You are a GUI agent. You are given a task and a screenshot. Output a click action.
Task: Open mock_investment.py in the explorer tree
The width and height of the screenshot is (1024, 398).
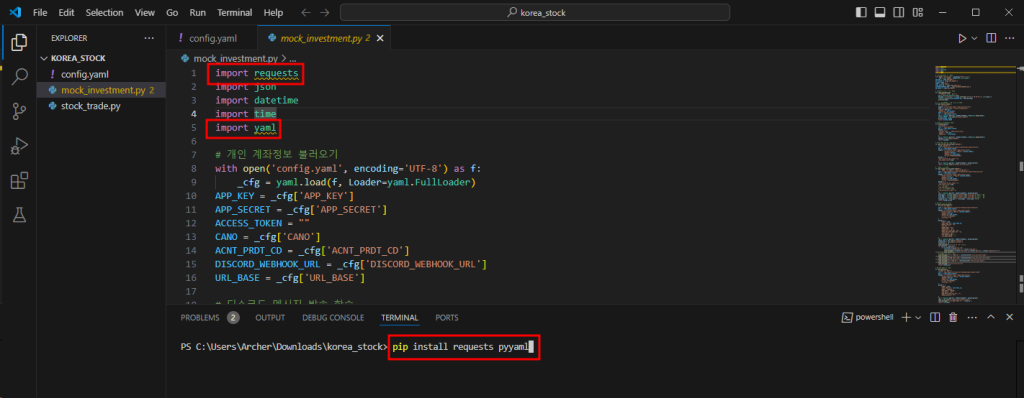click(101, 90)
